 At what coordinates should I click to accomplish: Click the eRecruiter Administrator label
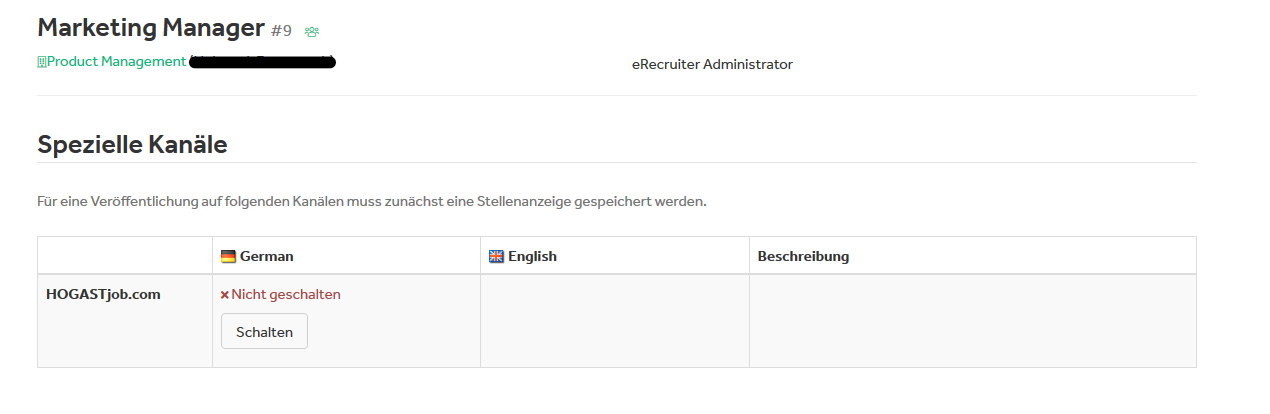pos(712,64)
